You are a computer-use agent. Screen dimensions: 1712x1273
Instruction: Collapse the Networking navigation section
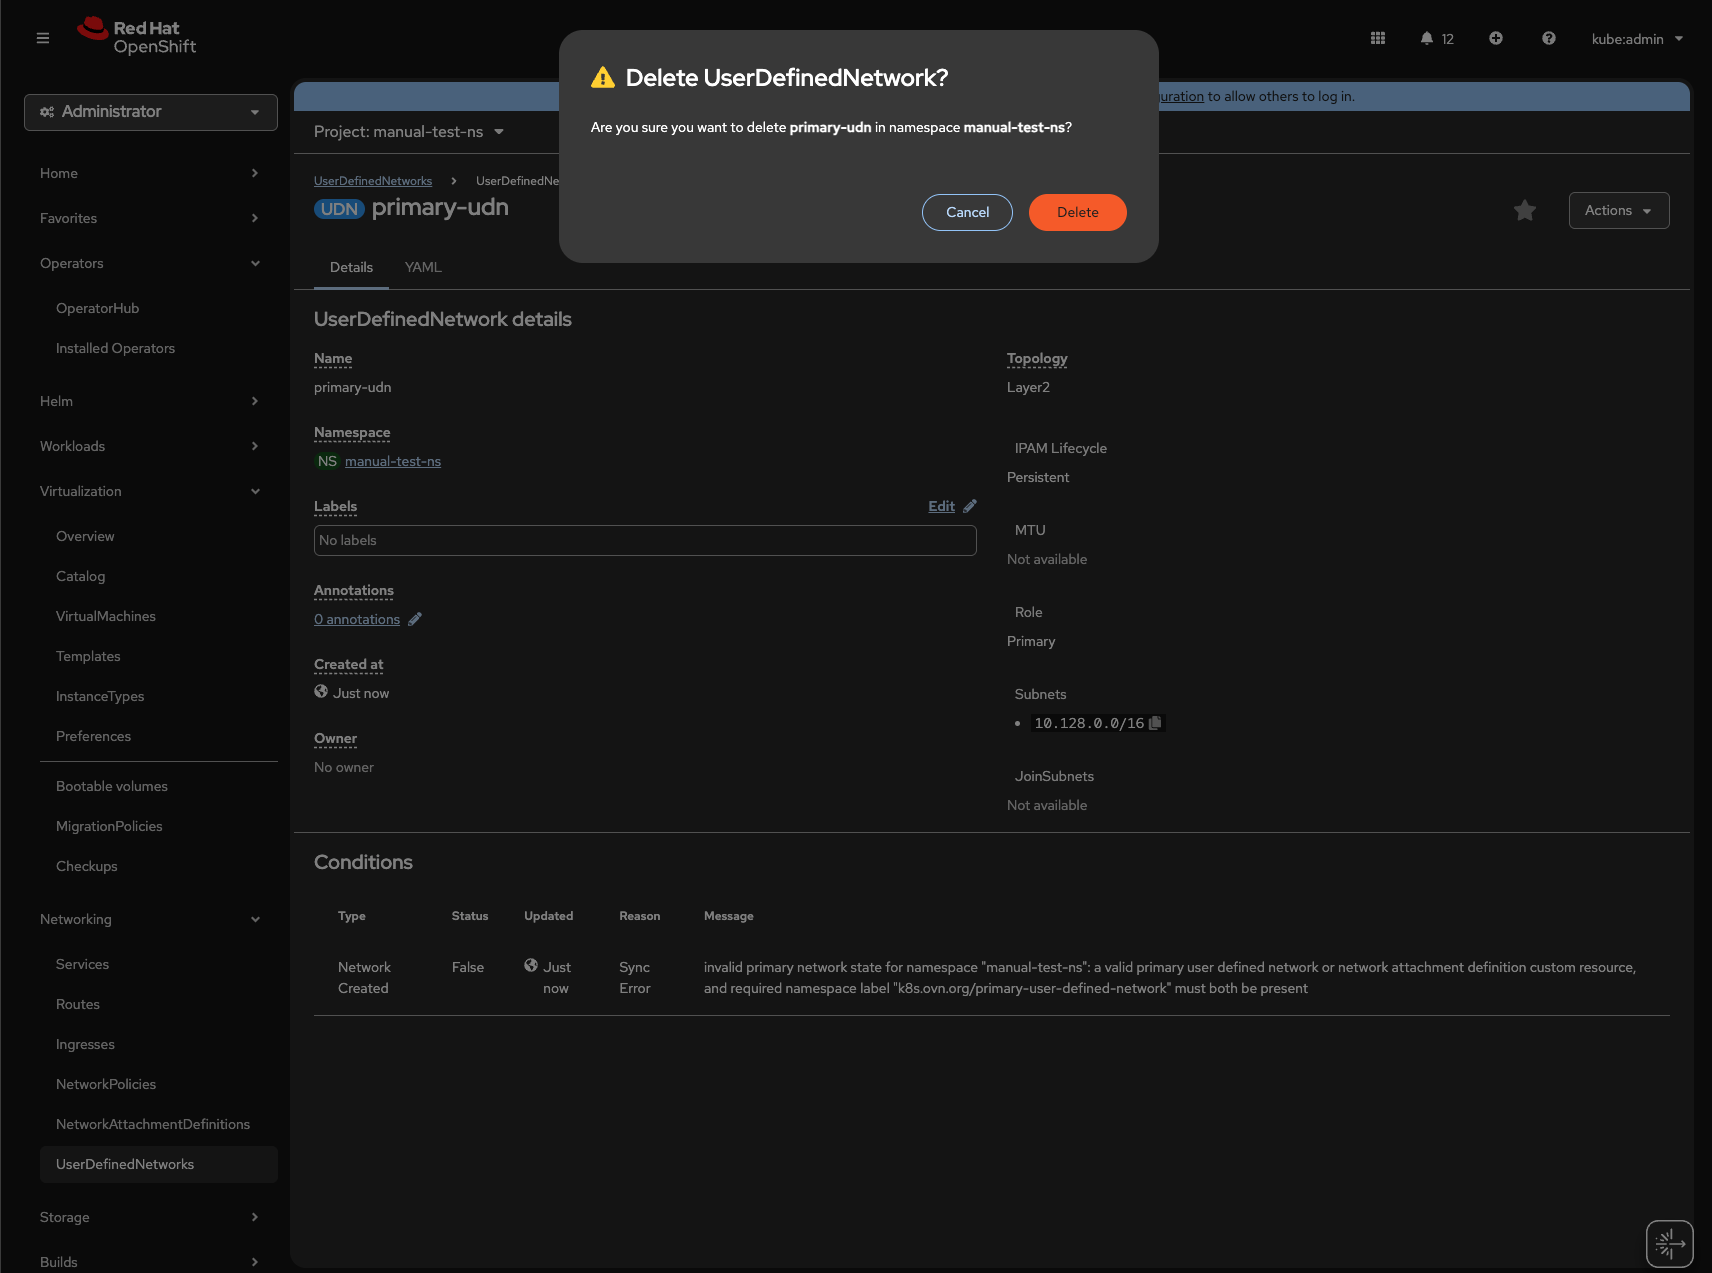click(x=150, y=919)
